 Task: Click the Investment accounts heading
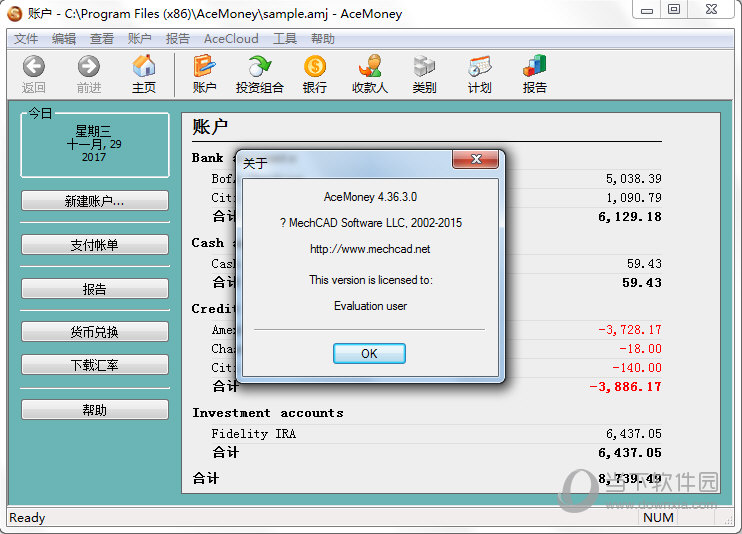click(x=268, y=413)
